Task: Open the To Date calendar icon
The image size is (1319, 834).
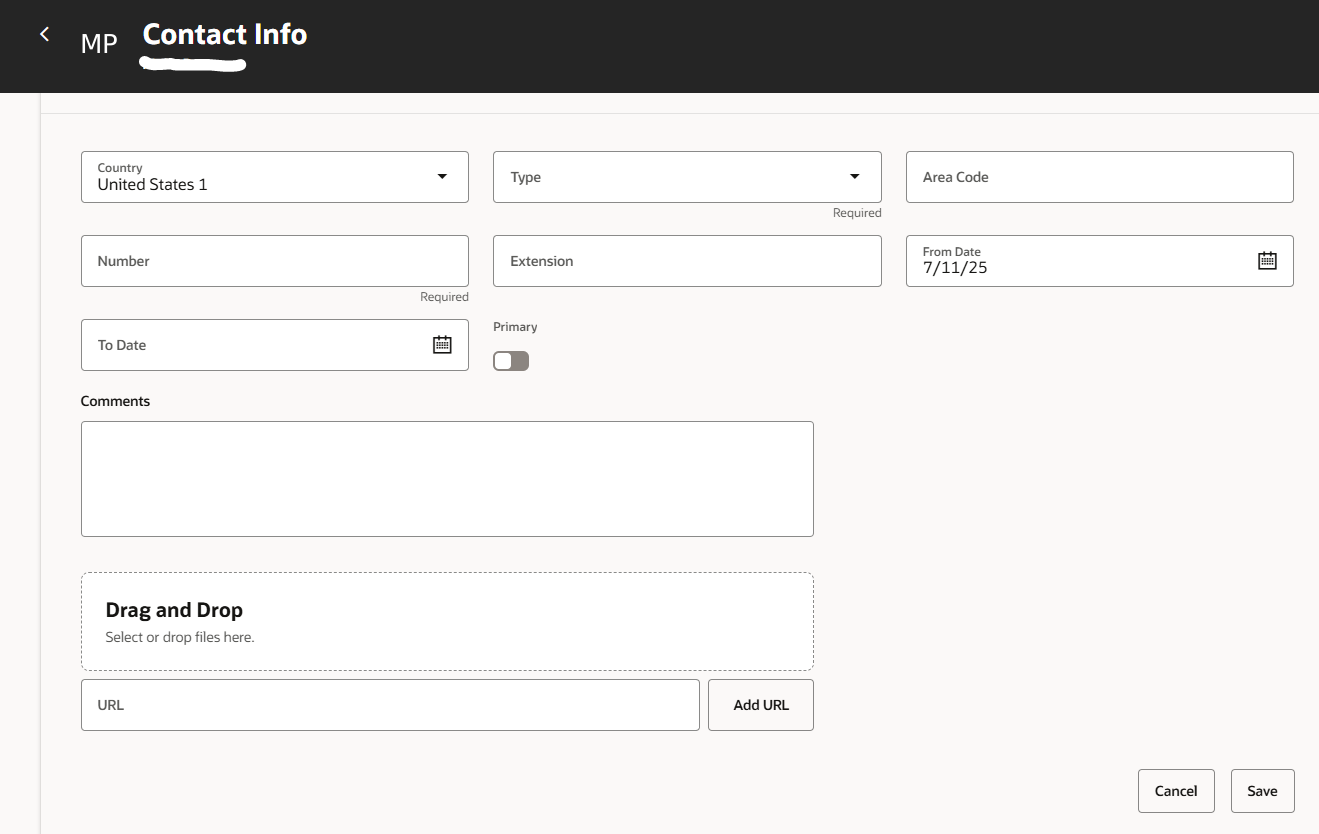Action: coord(441,344)
